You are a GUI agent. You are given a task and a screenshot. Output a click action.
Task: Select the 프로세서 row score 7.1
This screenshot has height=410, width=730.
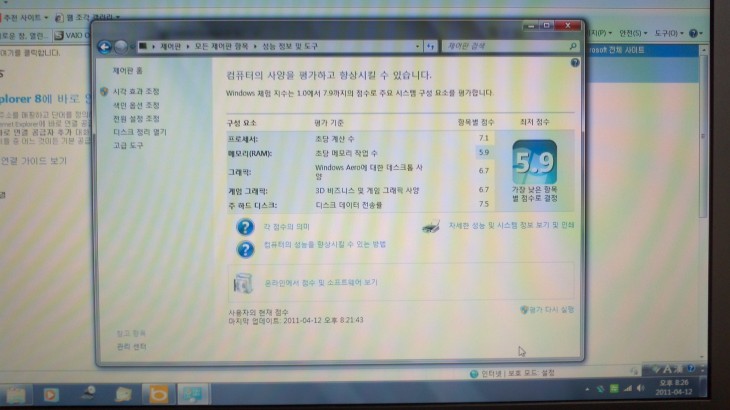(x=483, y=138)
